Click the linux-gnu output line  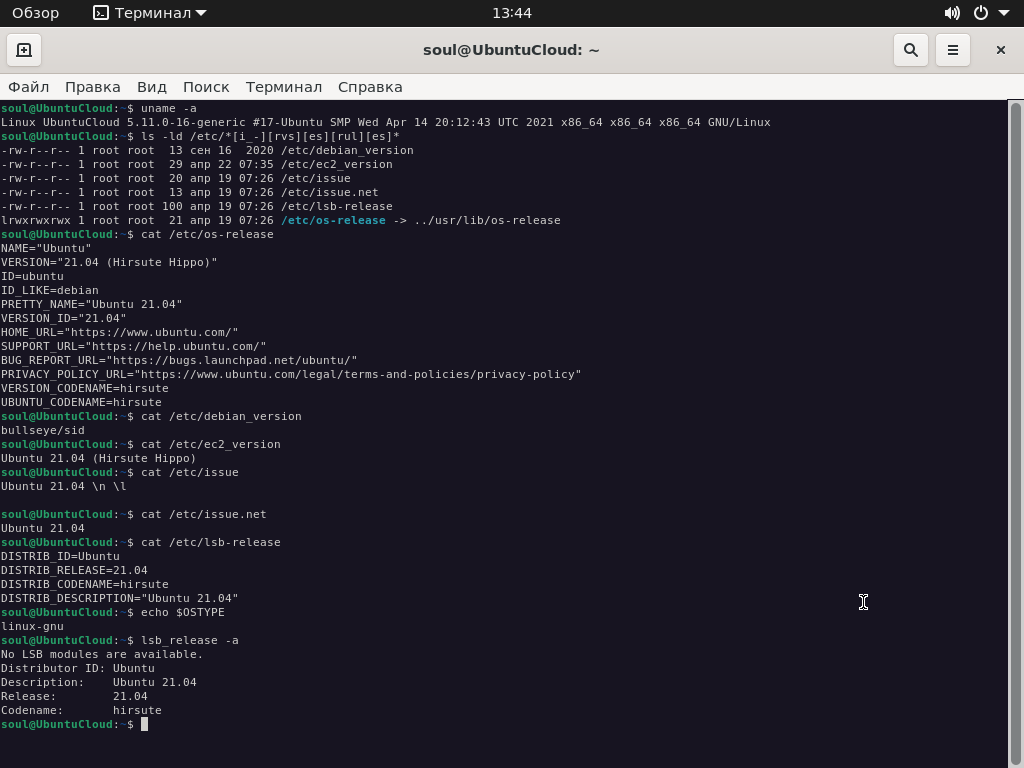[32, 626]
